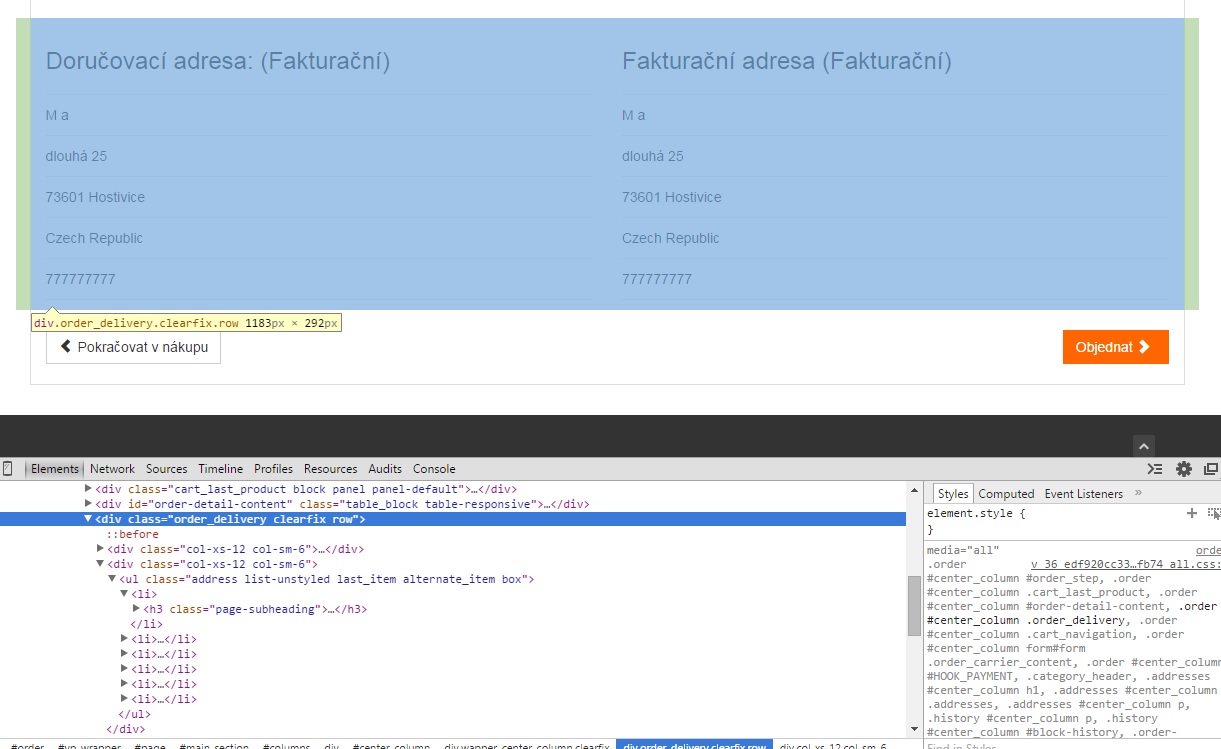Click 777777777 under Doručovací adresa
Viewport: 1221px width, 749px height.
pyautogui.click(x=80, y=279)
